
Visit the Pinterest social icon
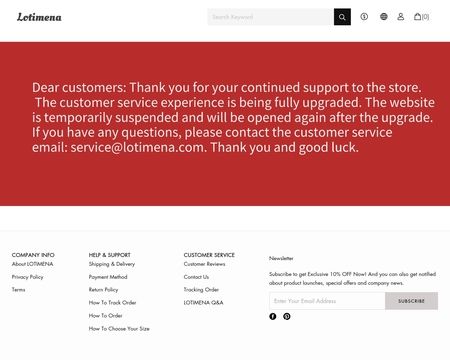coord(287,316)
